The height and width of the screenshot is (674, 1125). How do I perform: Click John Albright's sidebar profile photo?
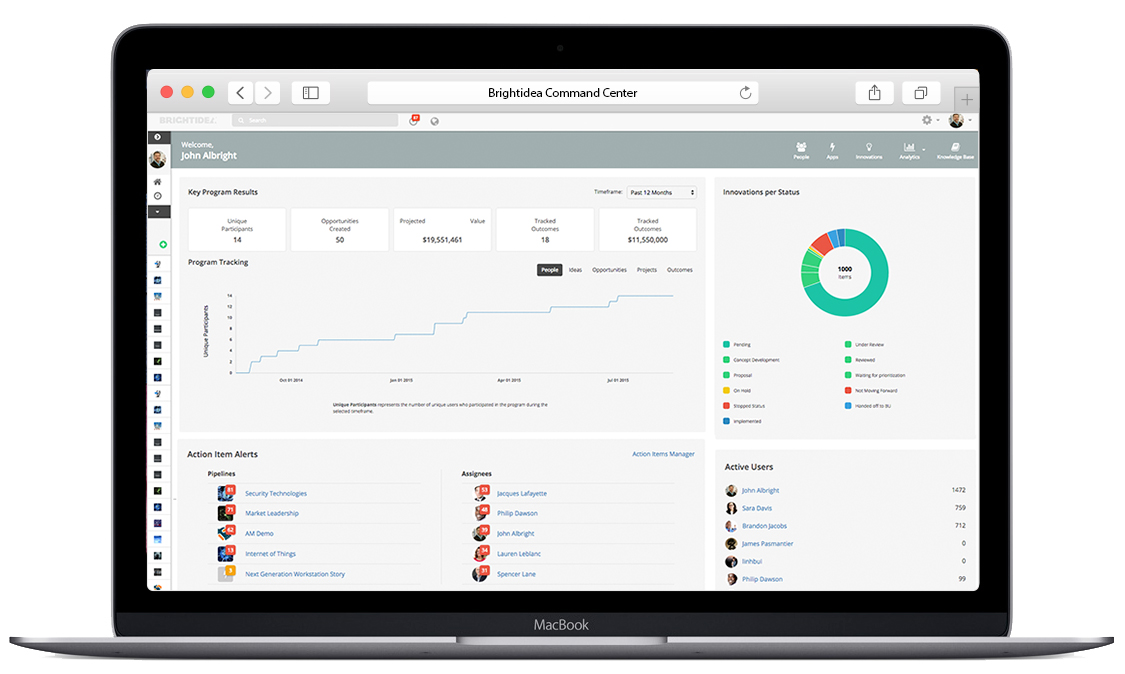click(x=158, y=159)
